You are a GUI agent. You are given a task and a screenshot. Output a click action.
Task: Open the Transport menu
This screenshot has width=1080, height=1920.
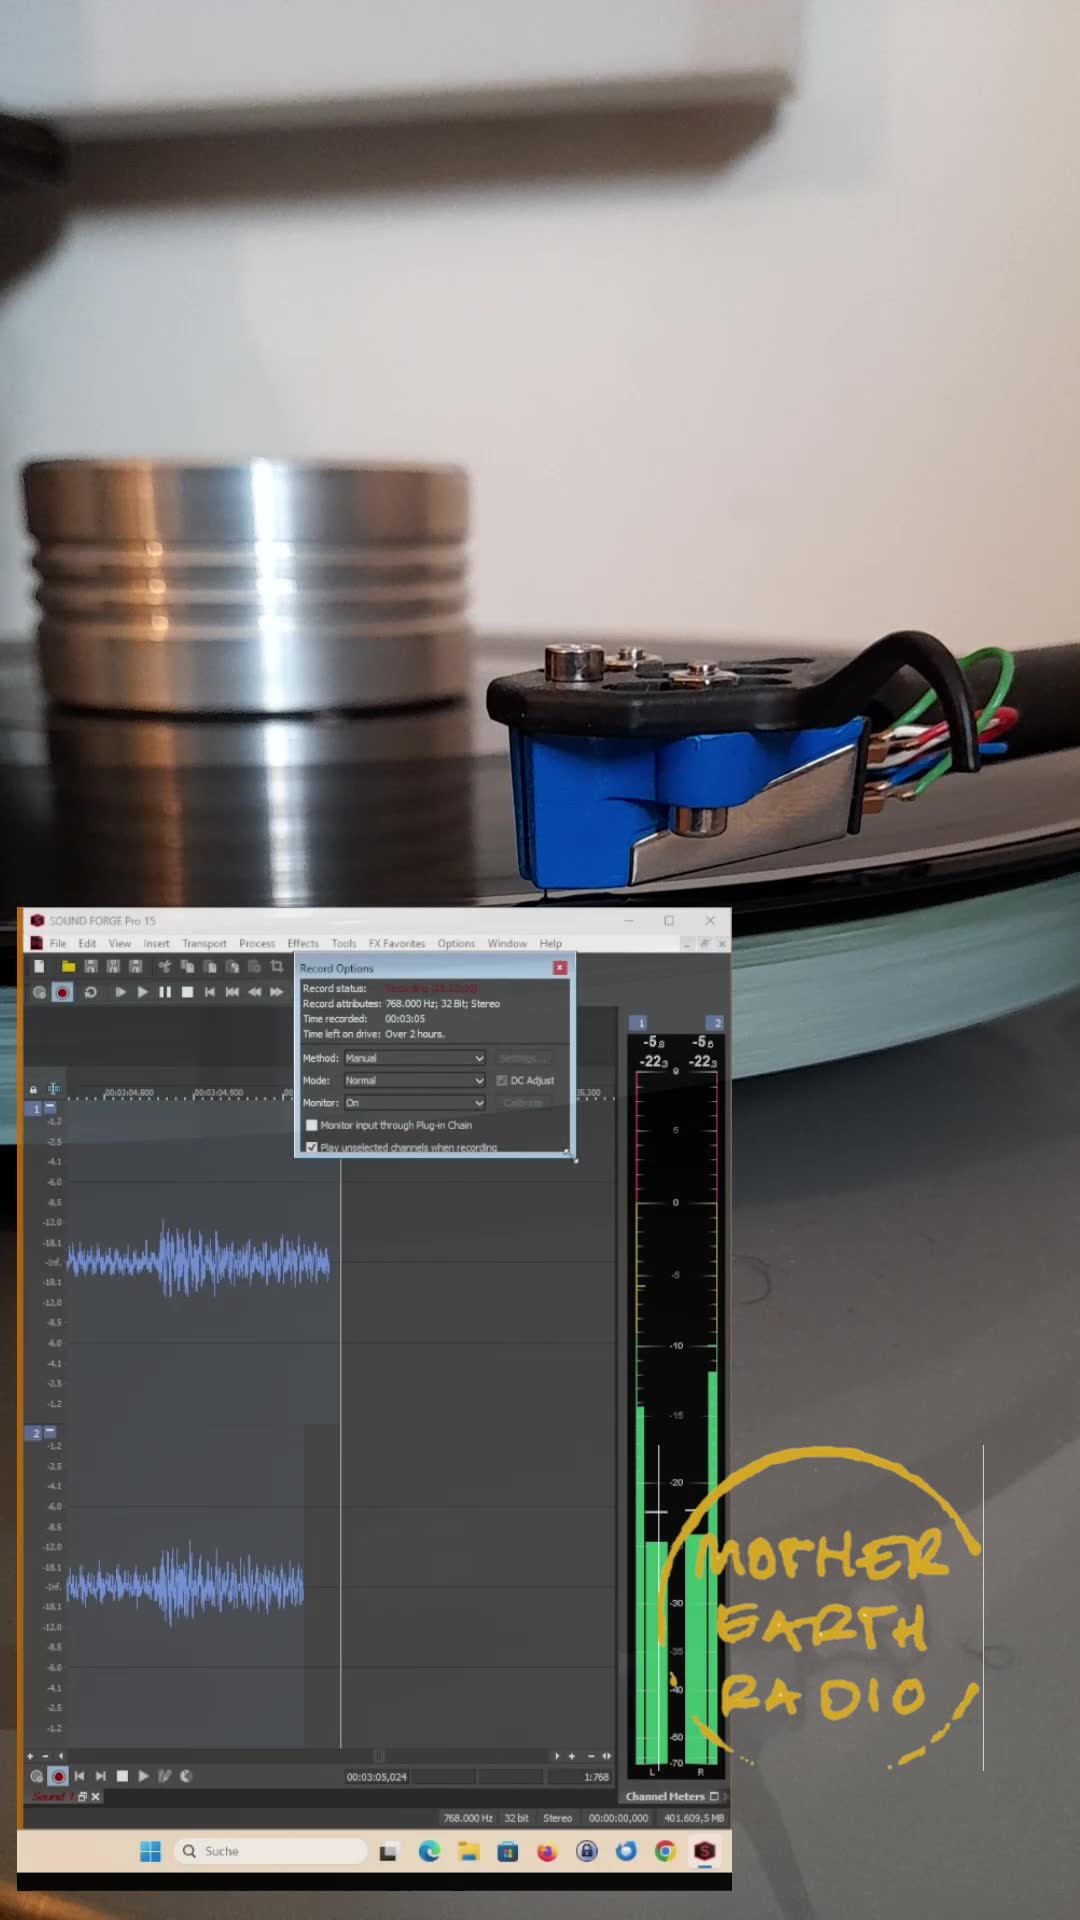coord(204,943)
